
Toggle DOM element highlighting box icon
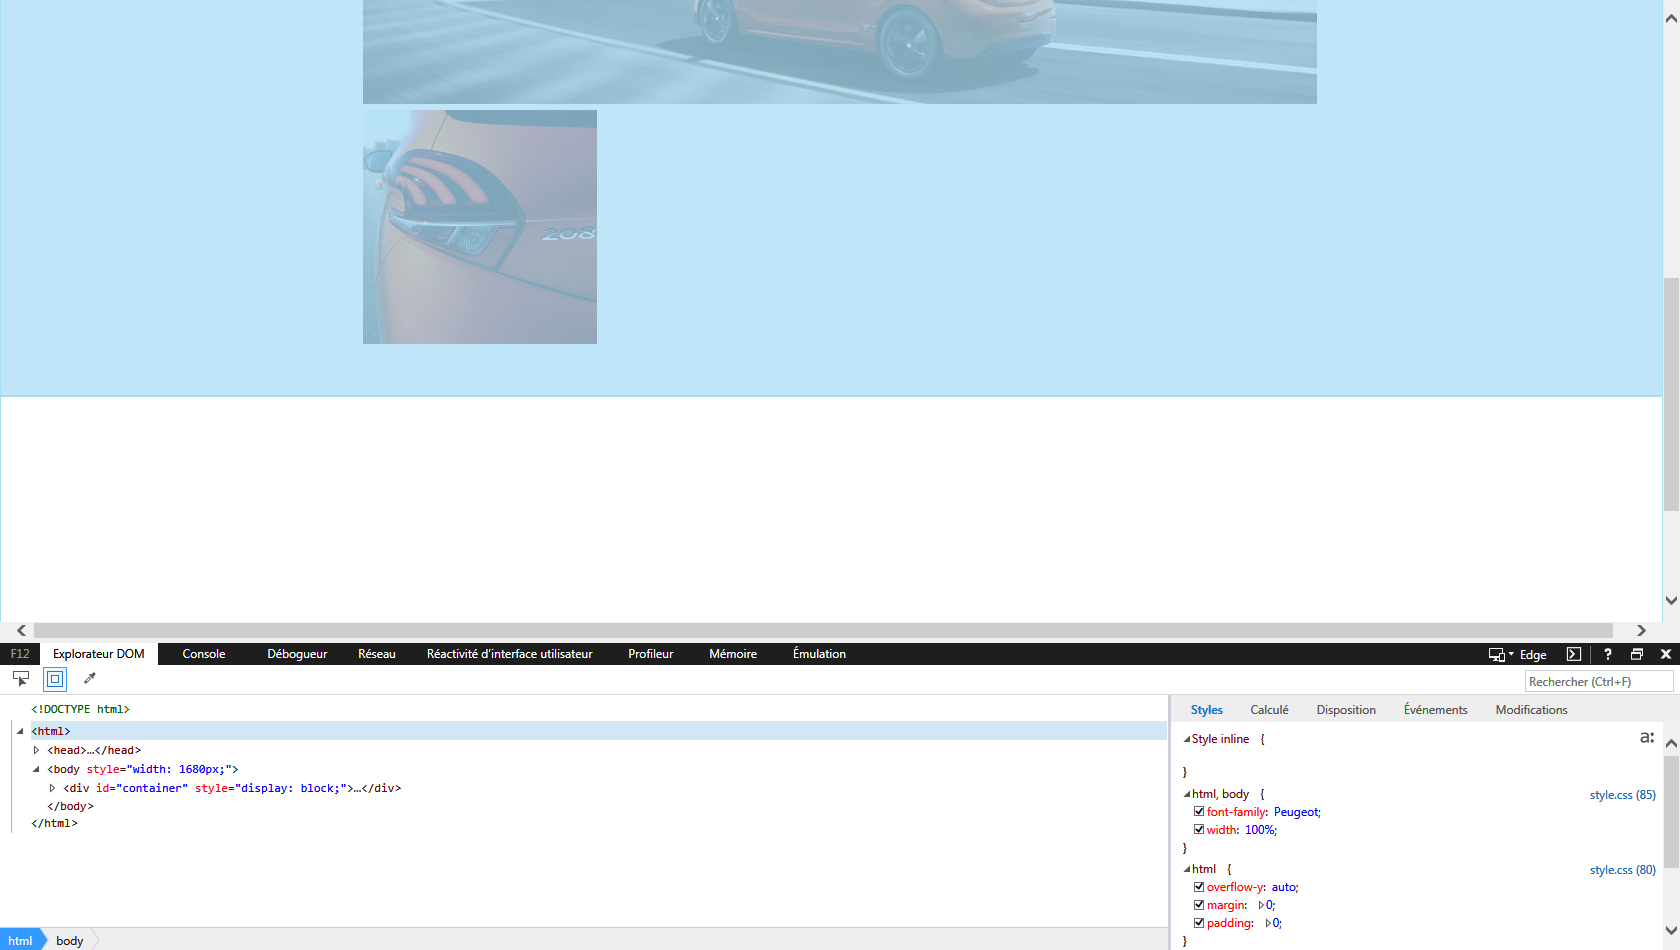tap(55, 679)
